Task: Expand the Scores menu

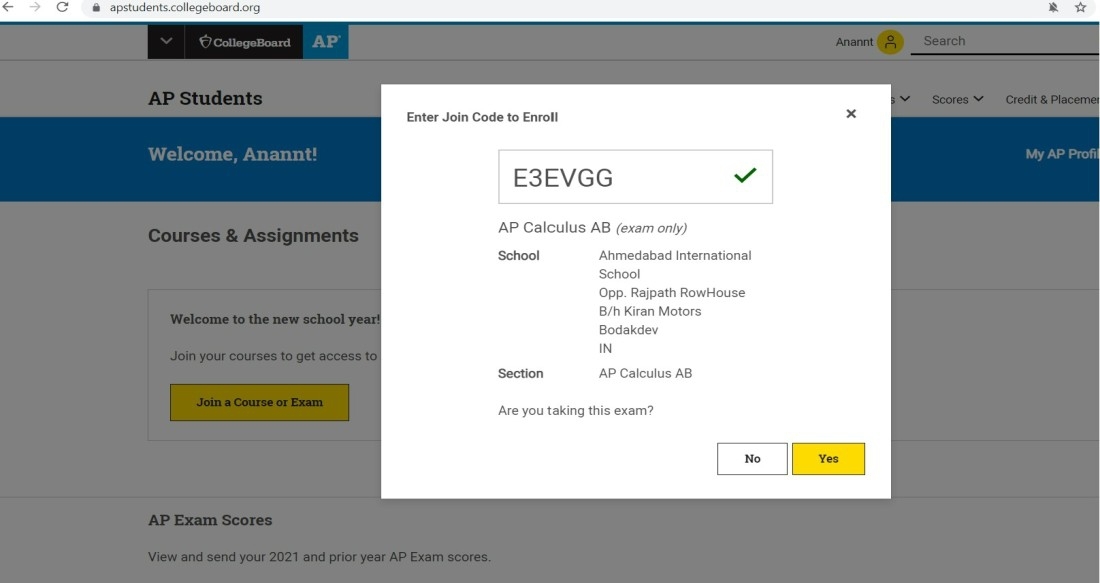Action: (958, 100)
